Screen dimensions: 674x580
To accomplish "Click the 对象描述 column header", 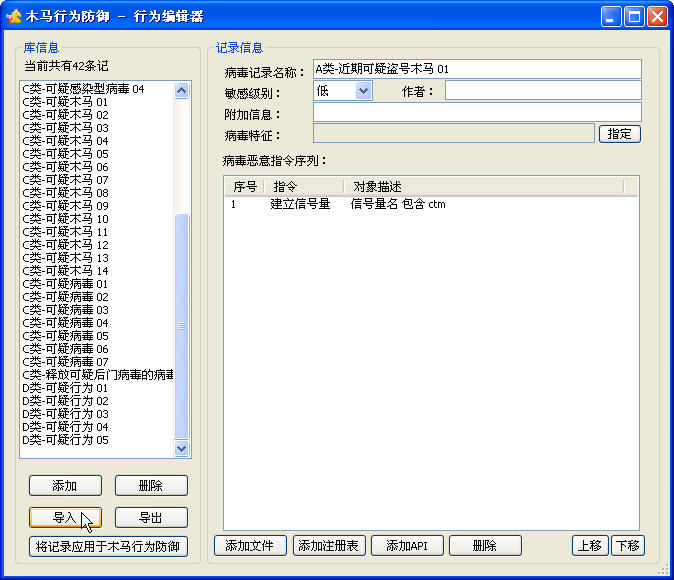I will click(x=484, y=187).
